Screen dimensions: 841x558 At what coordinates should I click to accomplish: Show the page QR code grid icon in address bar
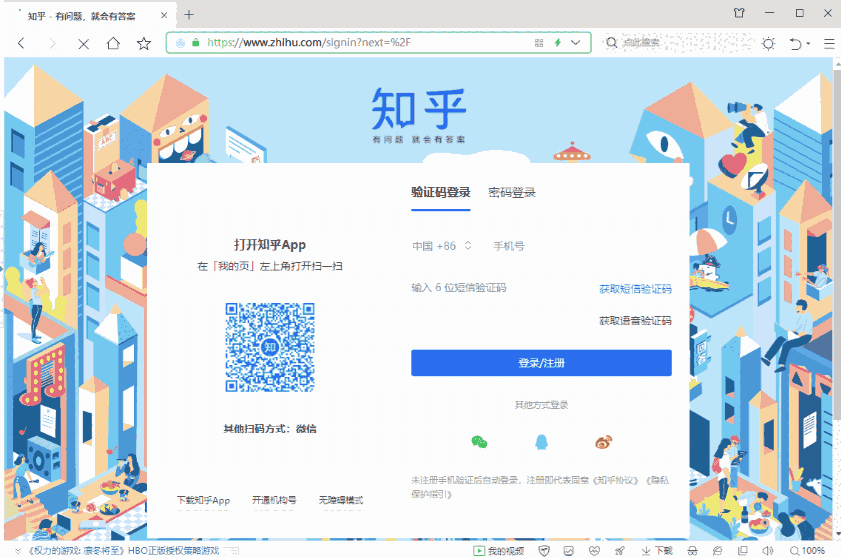click(539, 43)
